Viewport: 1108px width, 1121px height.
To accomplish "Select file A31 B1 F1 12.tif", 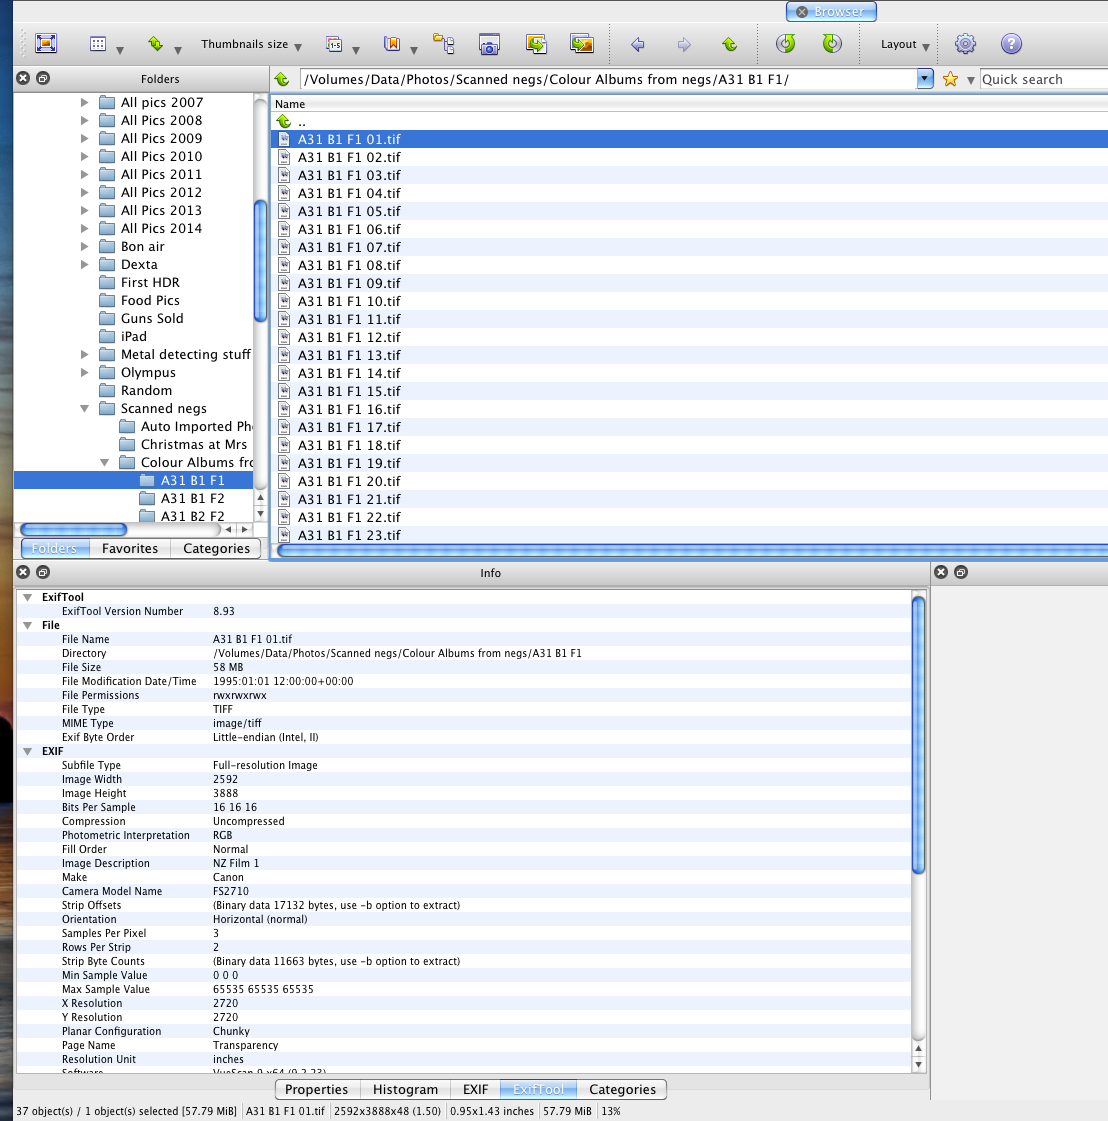I will 349,337.
